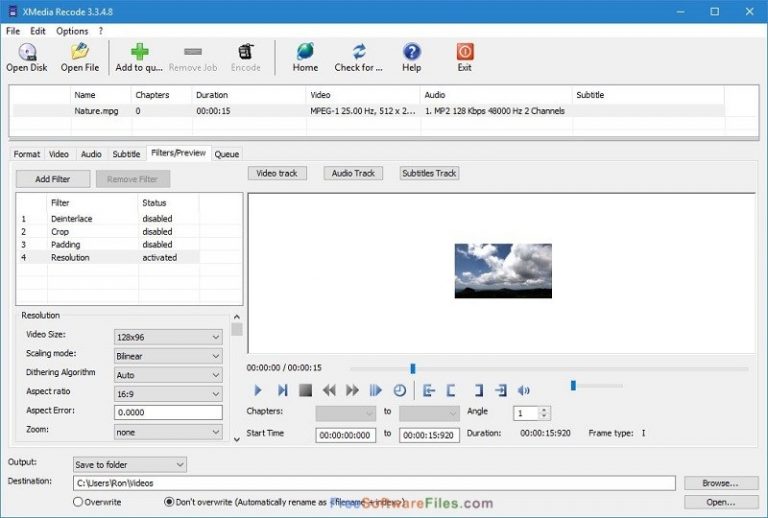The image size is (768, 518).
Task: Click the Start Time input field
Action: click(346, 435)
